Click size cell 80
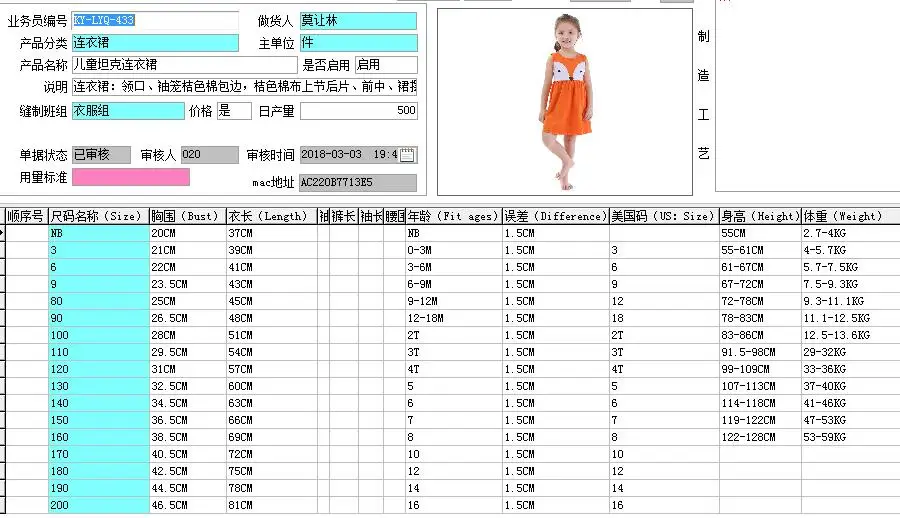900x518 pixels. point(99,301)
